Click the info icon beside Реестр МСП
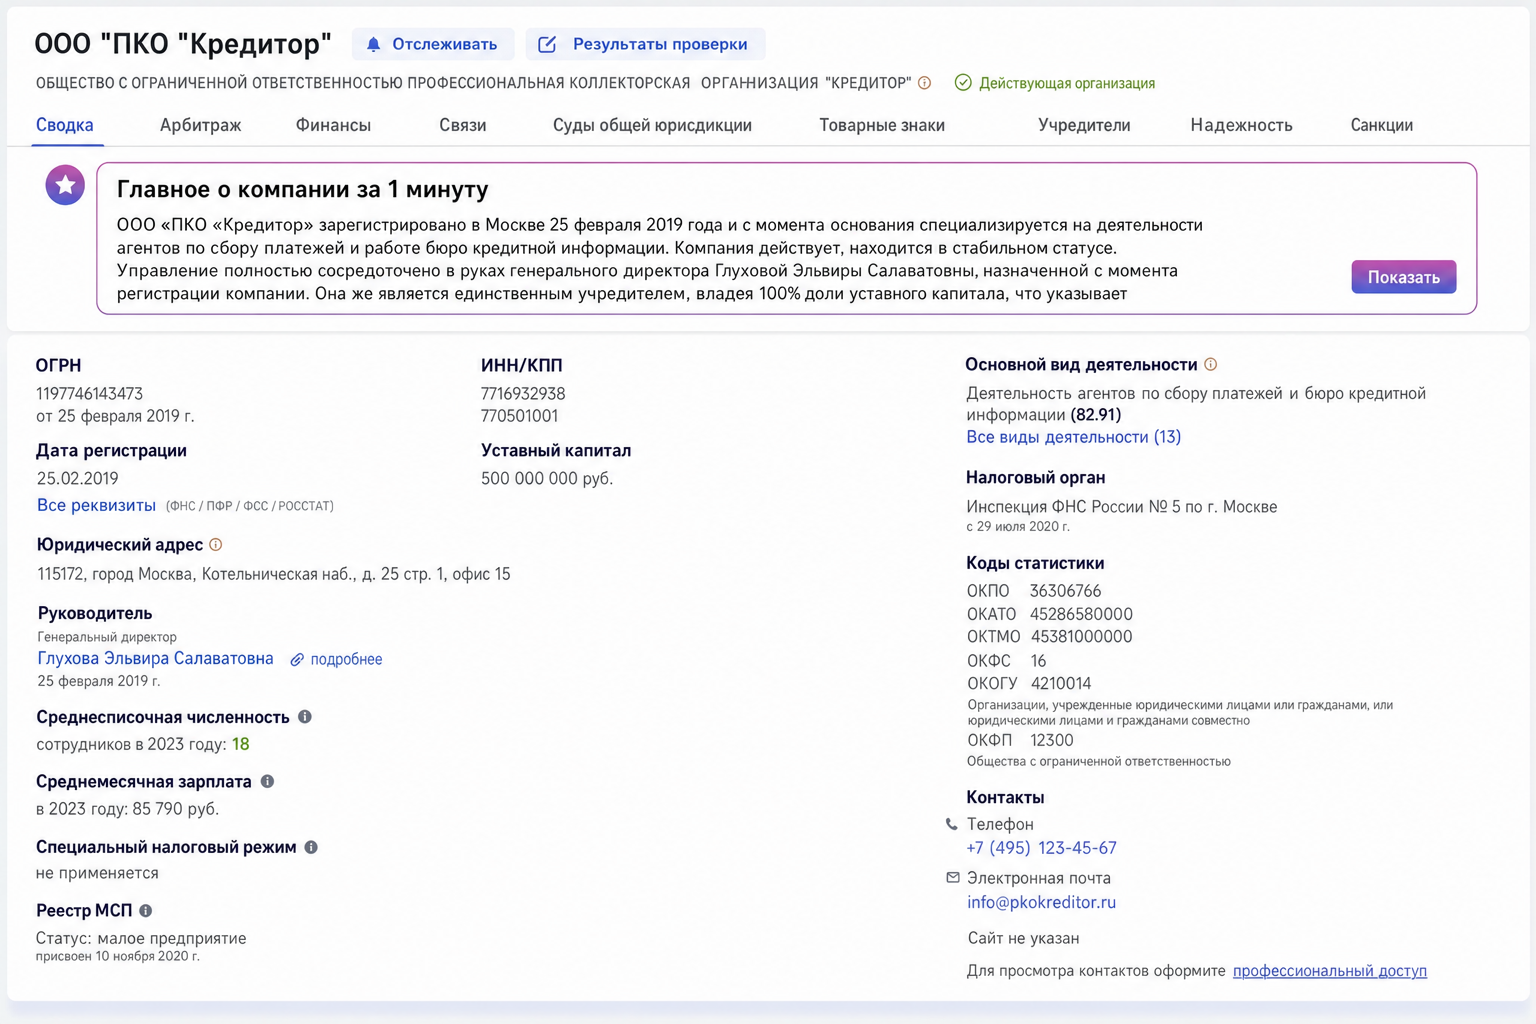This screenshot has width=1536, height=1024. tap(146, 911)
